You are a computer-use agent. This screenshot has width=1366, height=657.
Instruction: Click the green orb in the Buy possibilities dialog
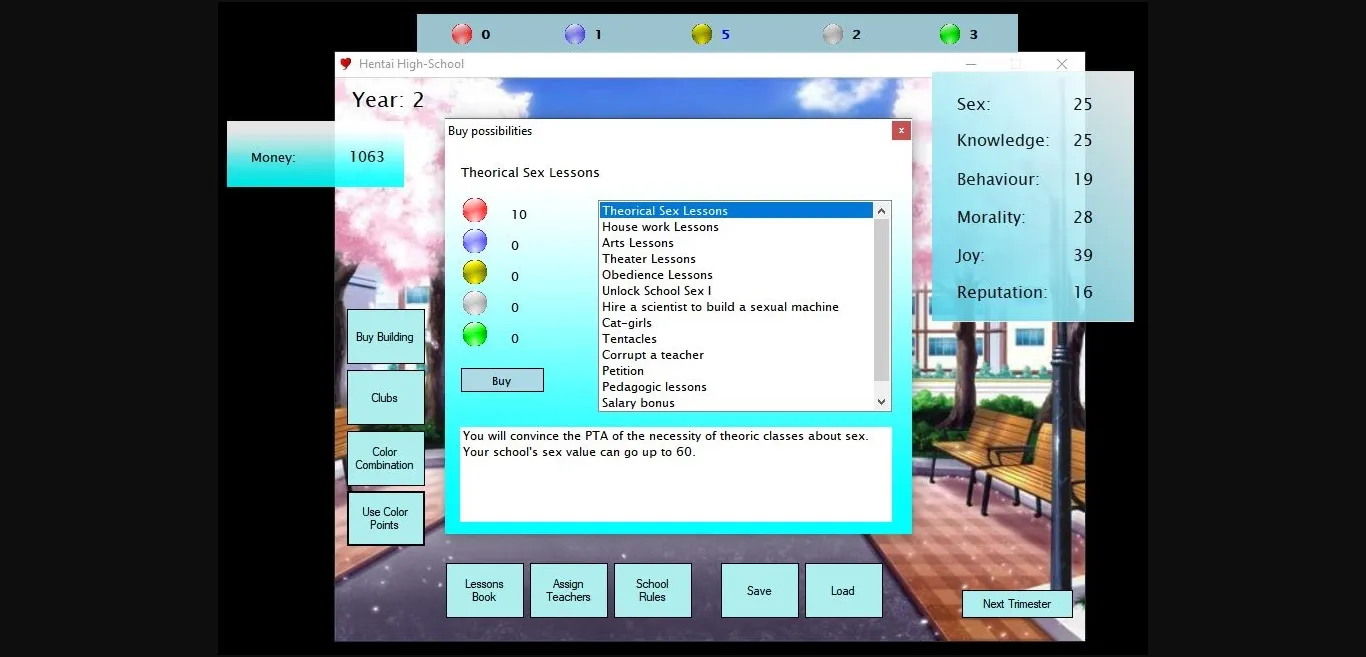[474, 334]
